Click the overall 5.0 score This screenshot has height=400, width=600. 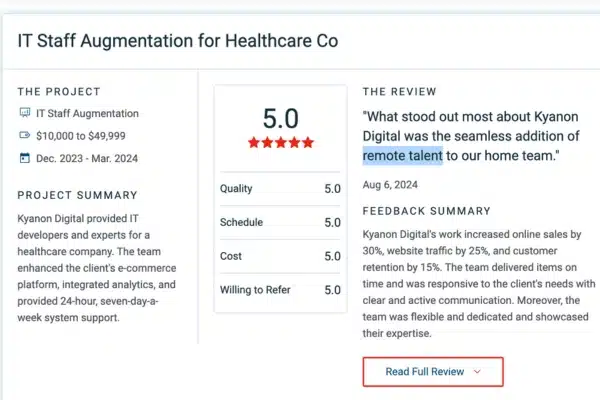[280, 119]
